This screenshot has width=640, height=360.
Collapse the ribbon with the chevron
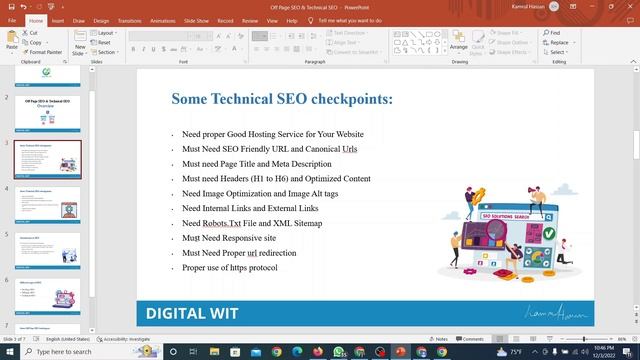(633, 62)
